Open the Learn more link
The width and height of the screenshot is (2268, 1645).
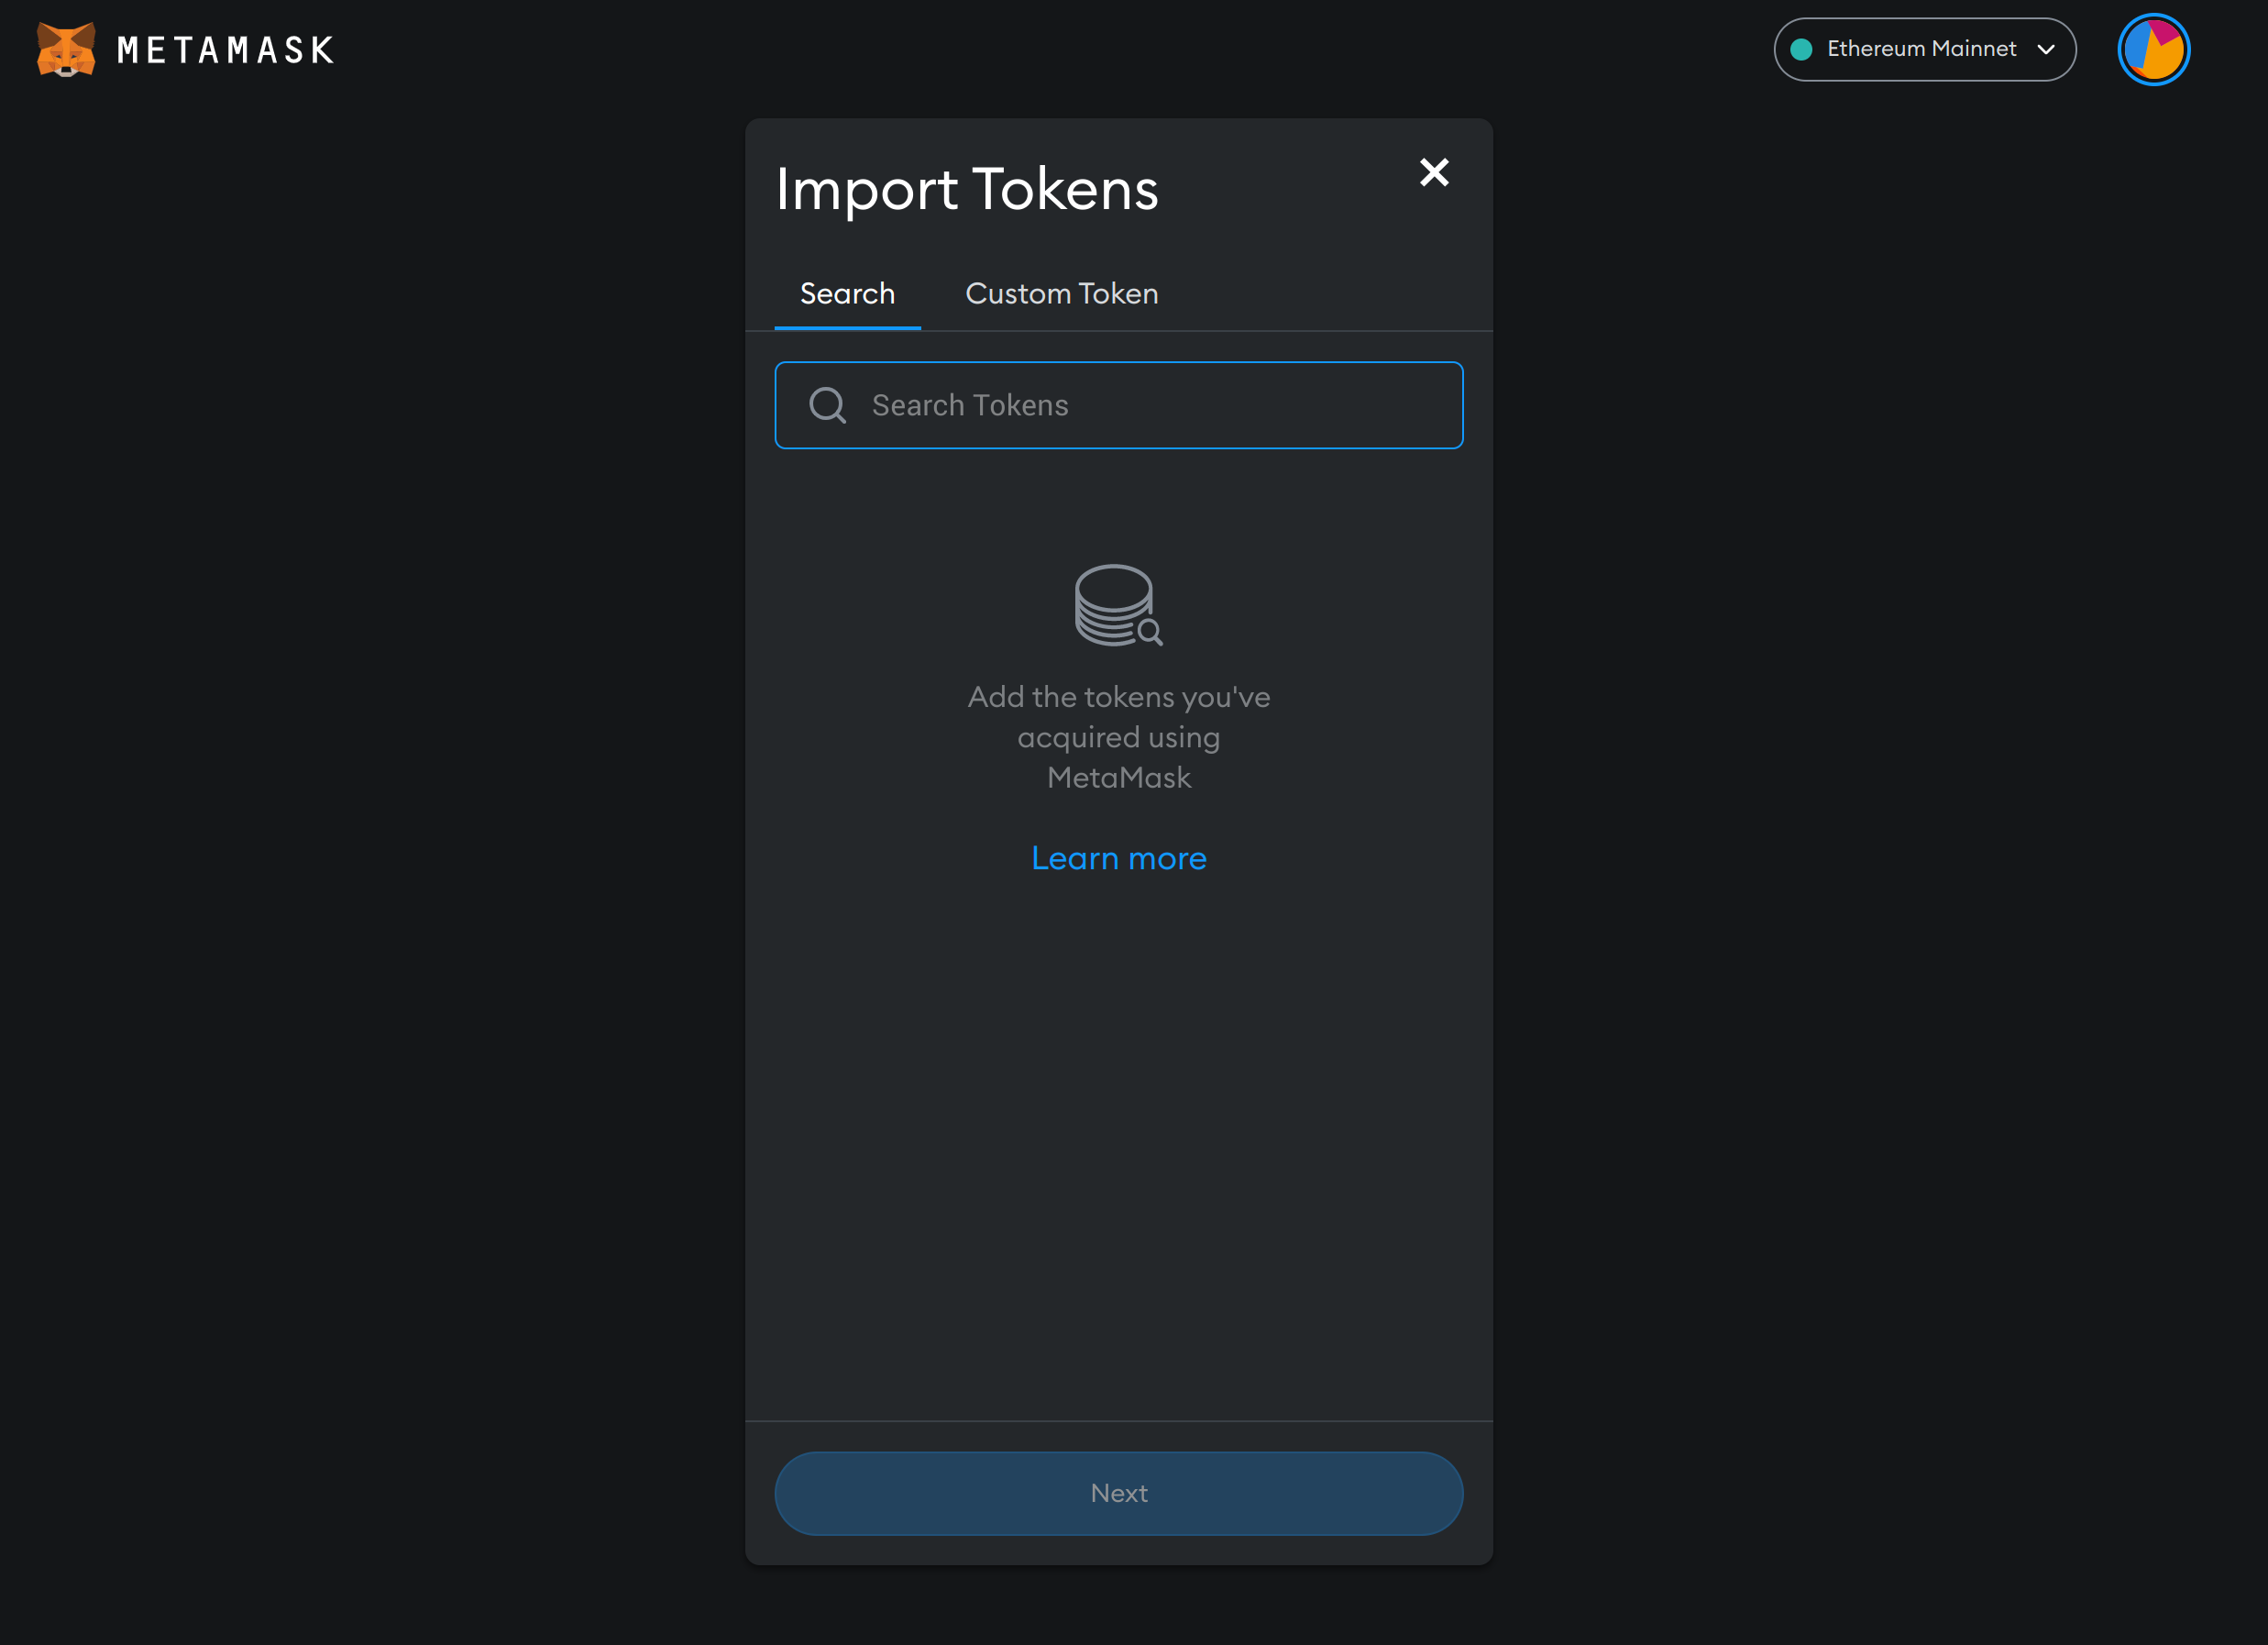point(1118,858)
